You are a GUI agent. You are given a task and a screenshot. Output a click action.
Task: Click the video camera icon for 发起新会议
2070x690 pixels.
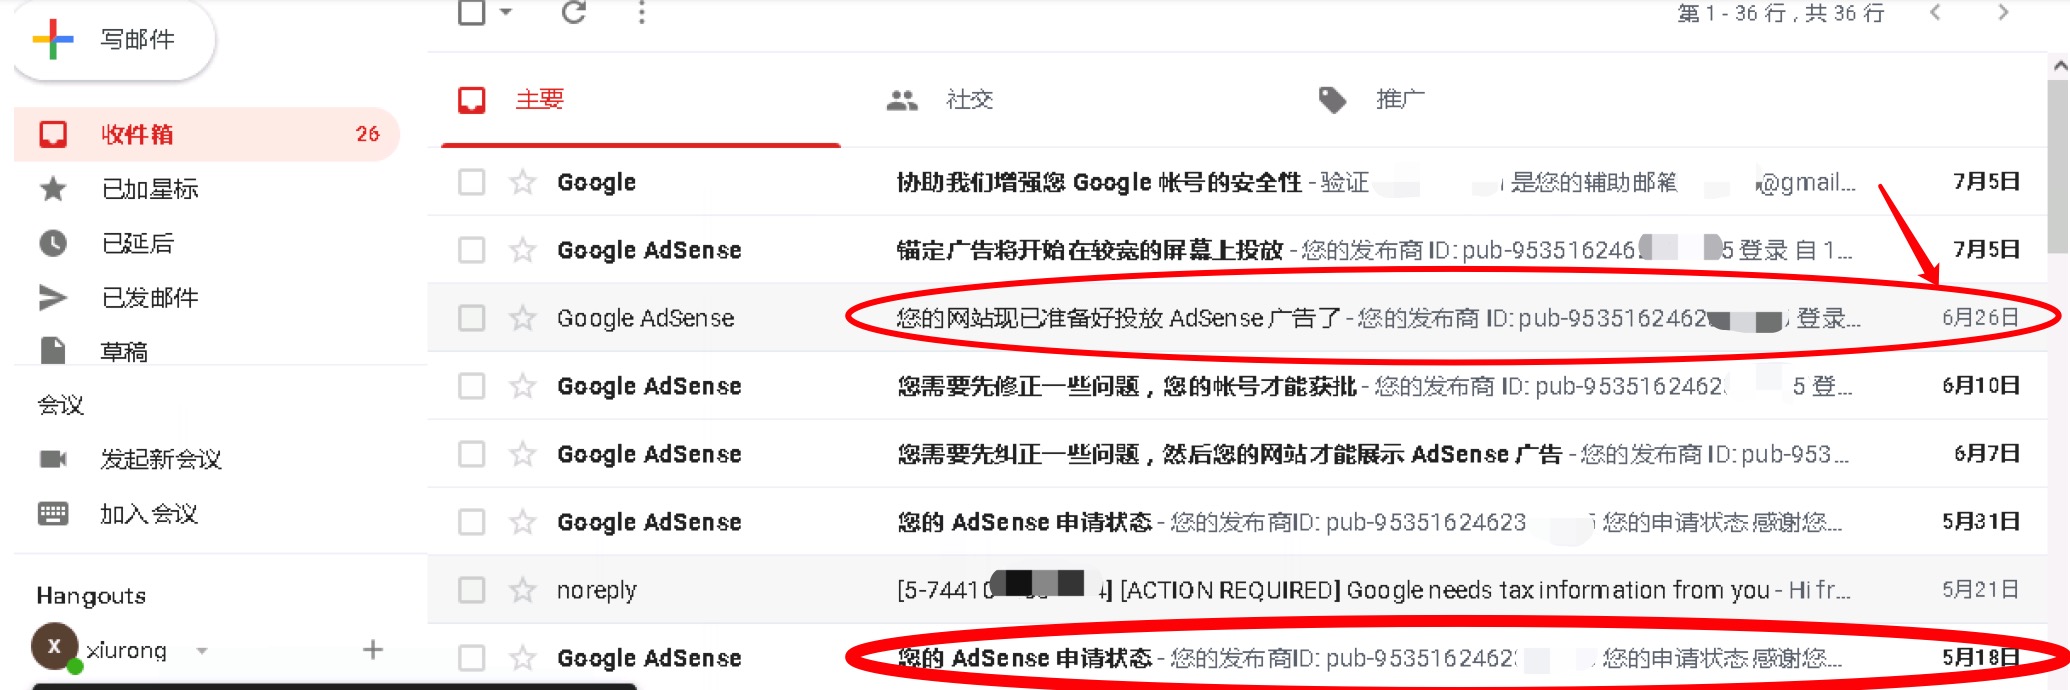tap(53, 459)
